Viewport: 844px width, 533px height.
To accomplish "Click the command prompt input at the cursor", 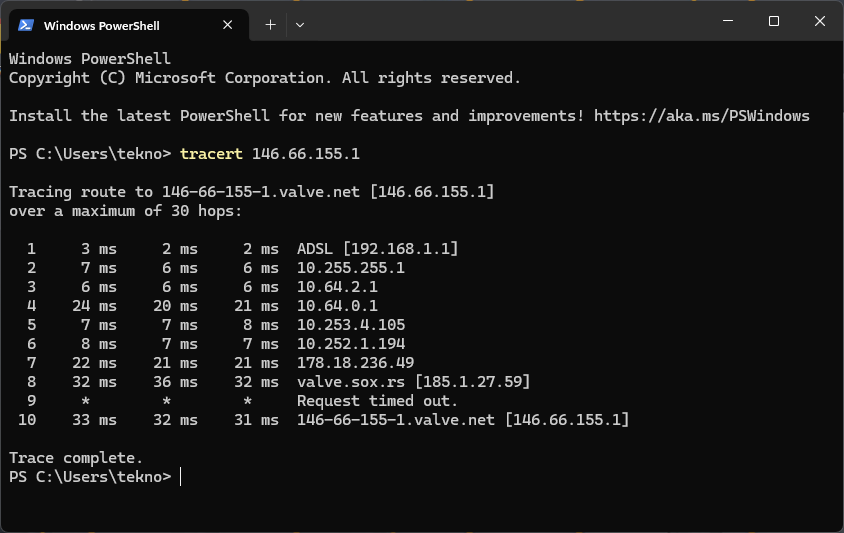I will pyautogui.click(x=181, y=477).
